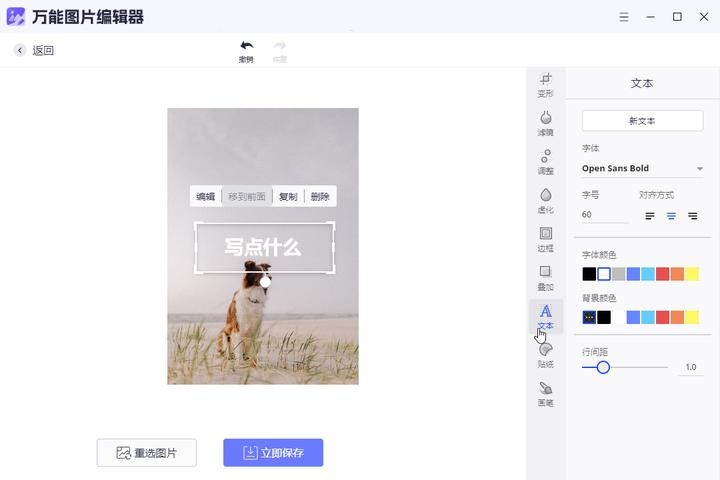Expand the Open Sans Bold font dropdown

(699, 169)
